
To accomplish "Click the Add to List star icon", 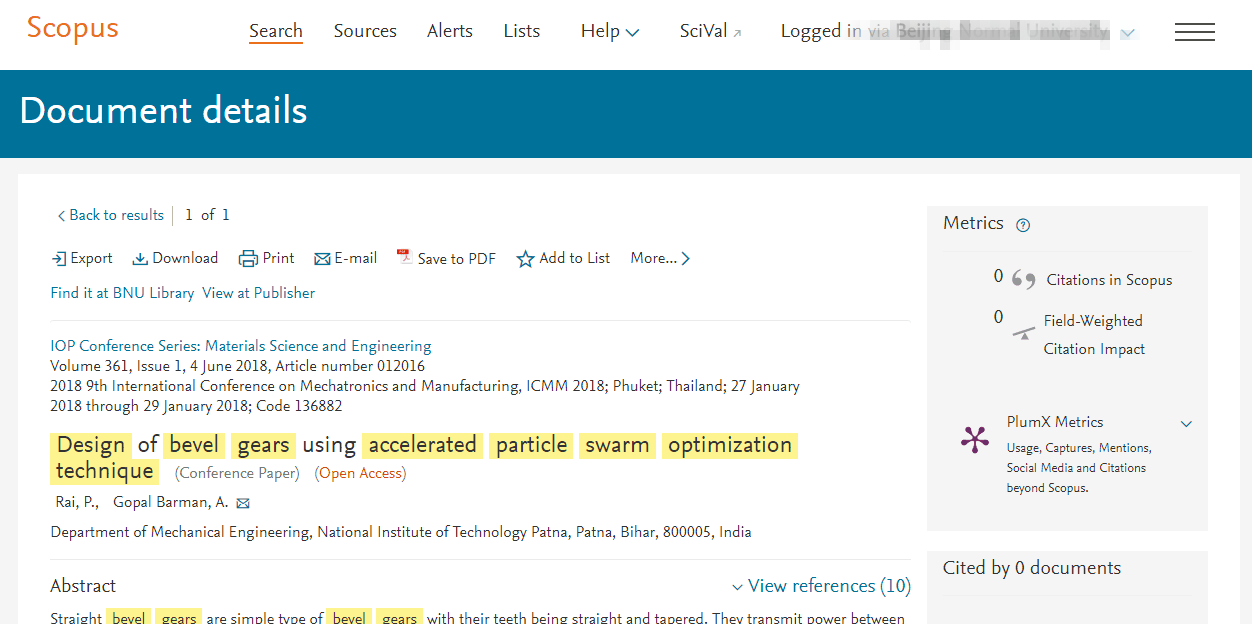I will coord(525,259).
